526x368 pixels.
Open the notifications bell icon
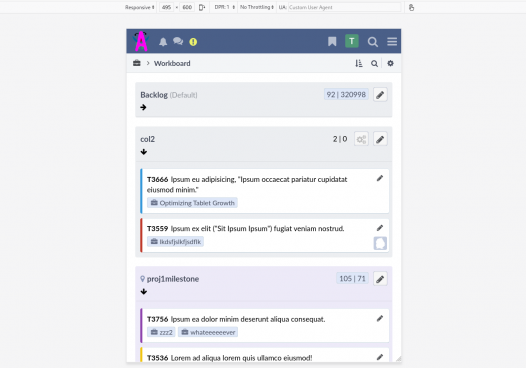163,42
